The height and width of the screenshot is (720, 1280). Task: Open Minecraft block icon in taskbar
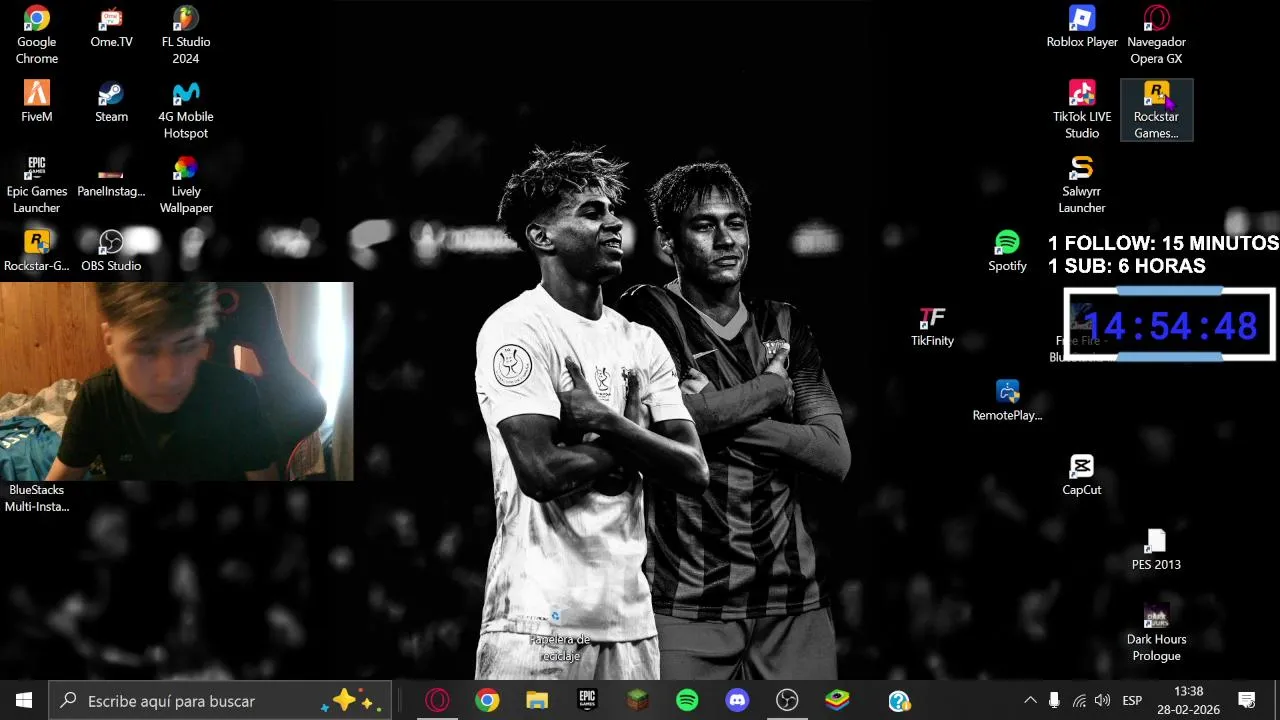[637, 701]
